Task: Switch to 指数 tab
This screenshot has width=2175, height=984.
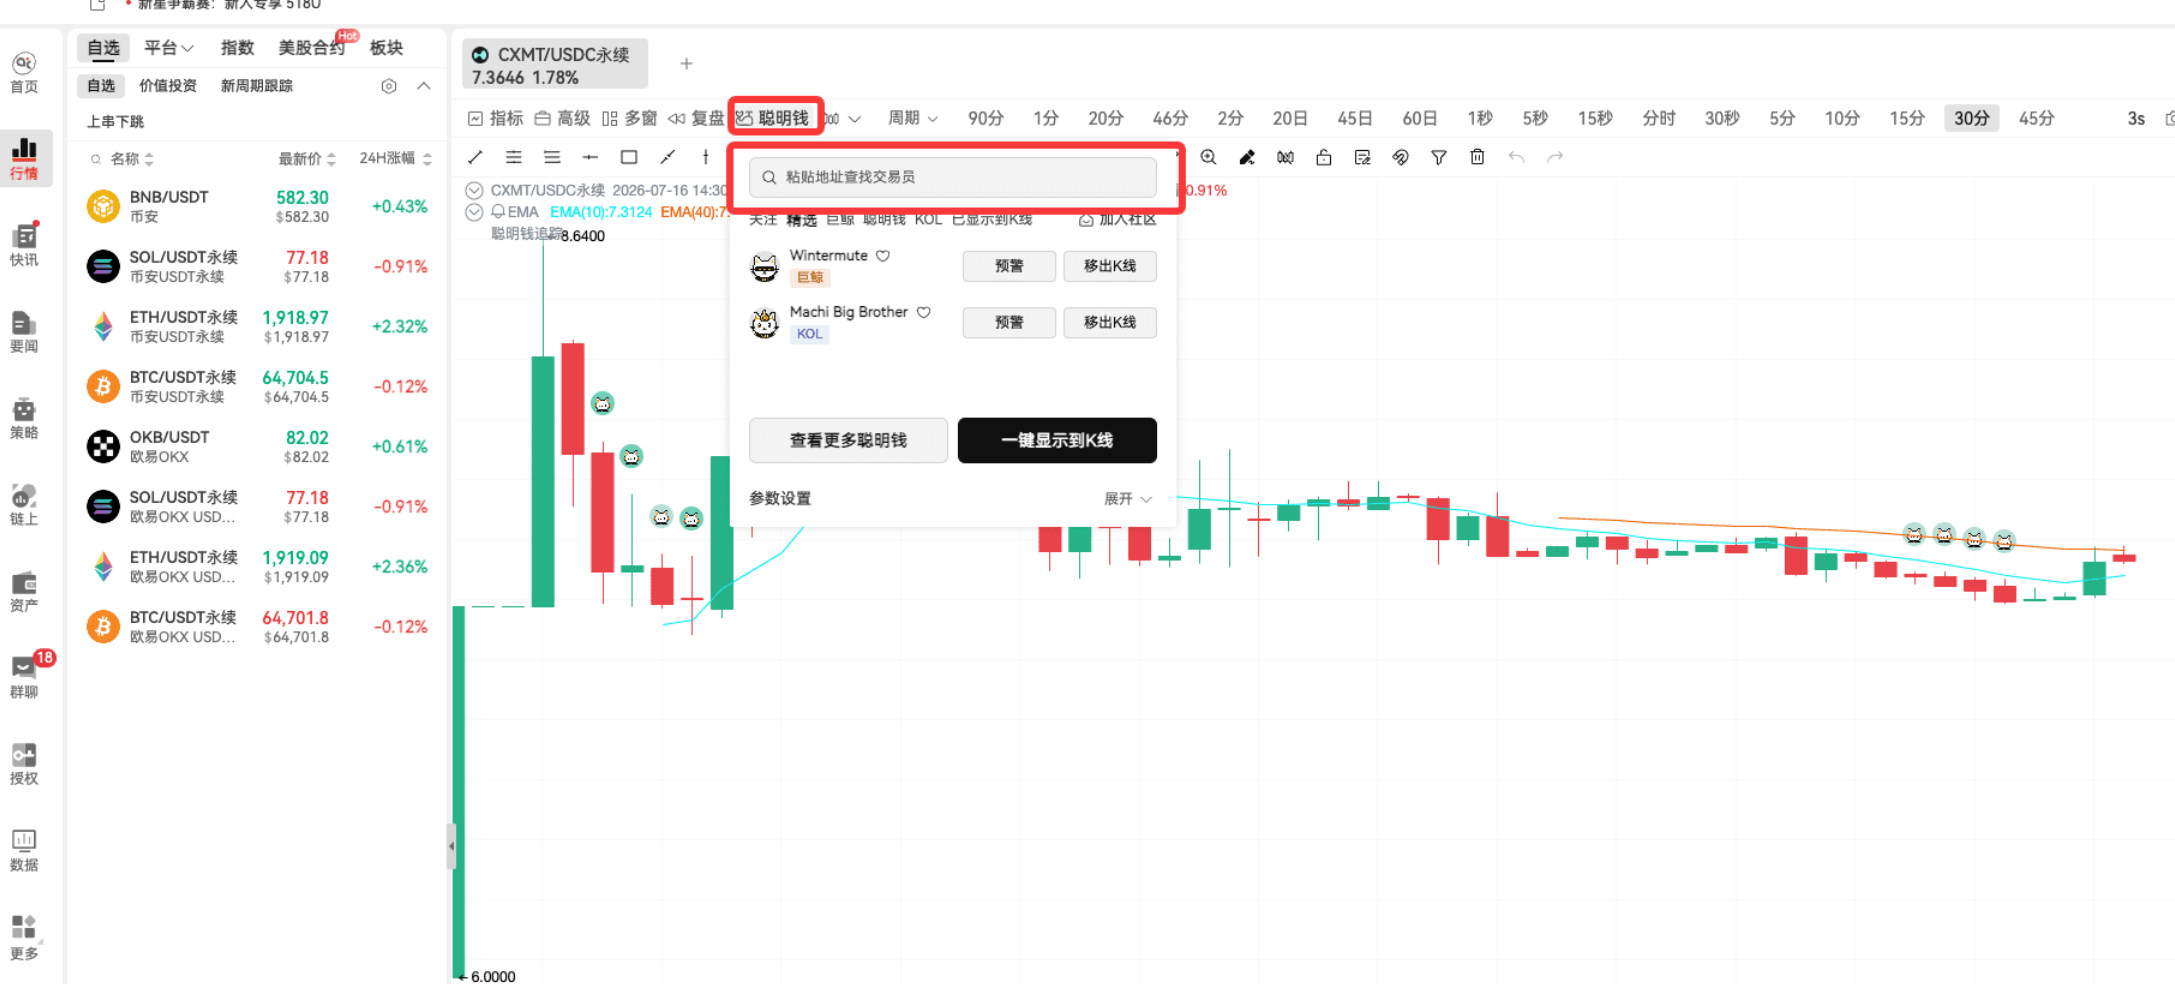Action: click(237, 48)
